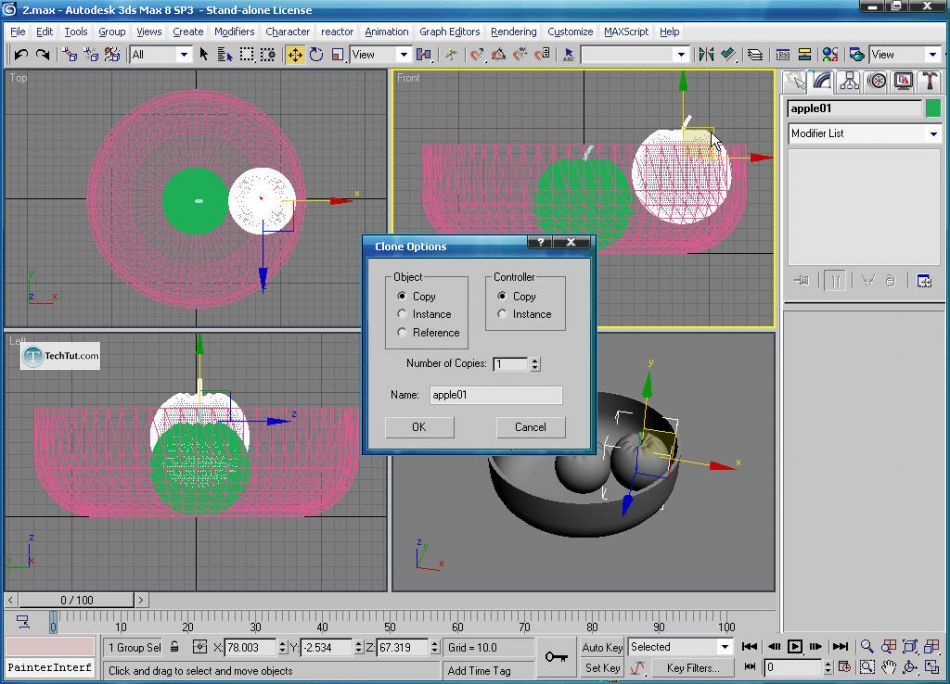The height and width of the screenshot is (684, 950).
Task: Switch to the Hierarchy command panel tab
Action: pyautogui.click(x=849, y=81)
